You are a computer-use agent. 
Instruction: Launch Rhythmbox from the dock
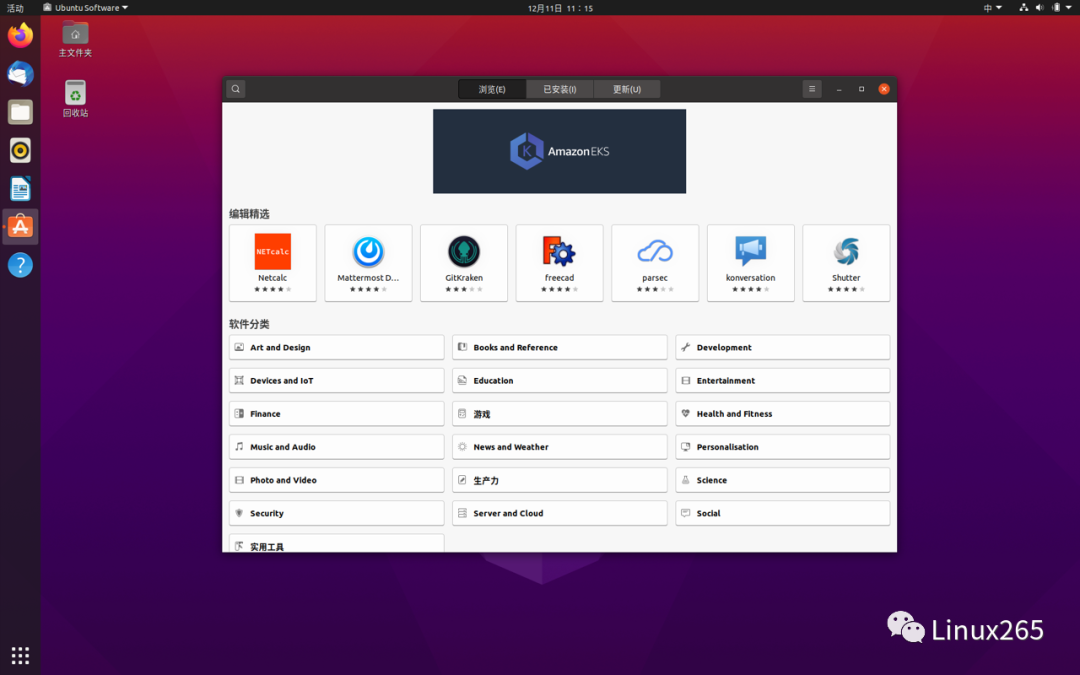[x=20, y=150]
